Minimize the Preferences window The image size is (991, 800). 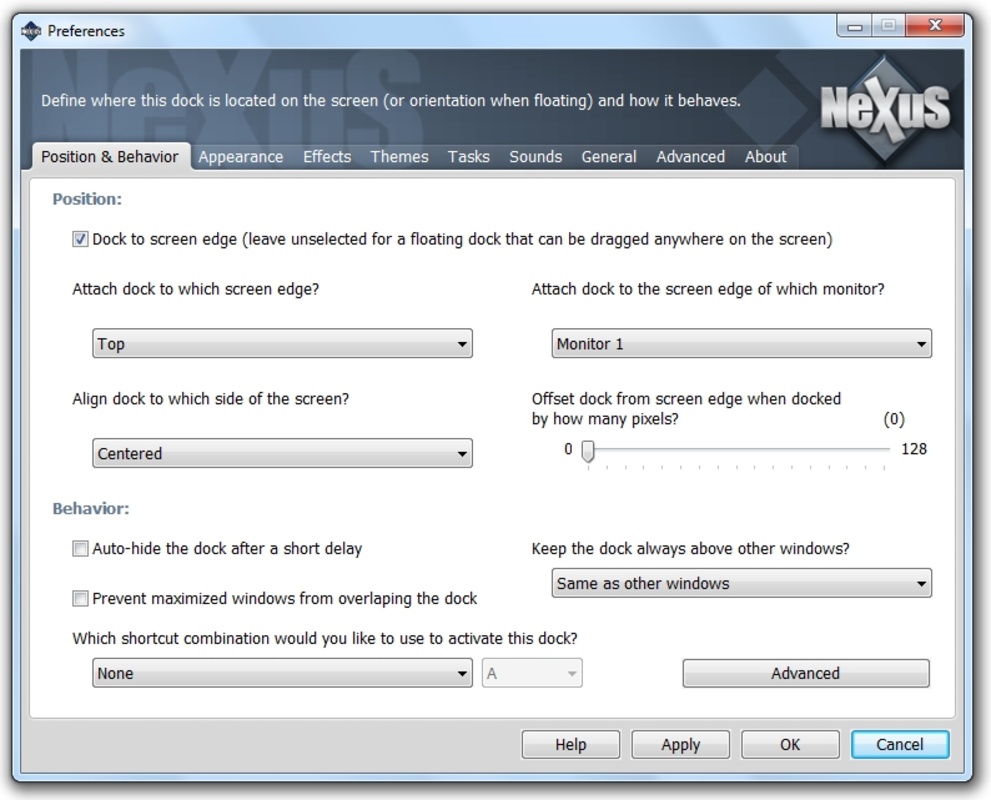[854, 27]
